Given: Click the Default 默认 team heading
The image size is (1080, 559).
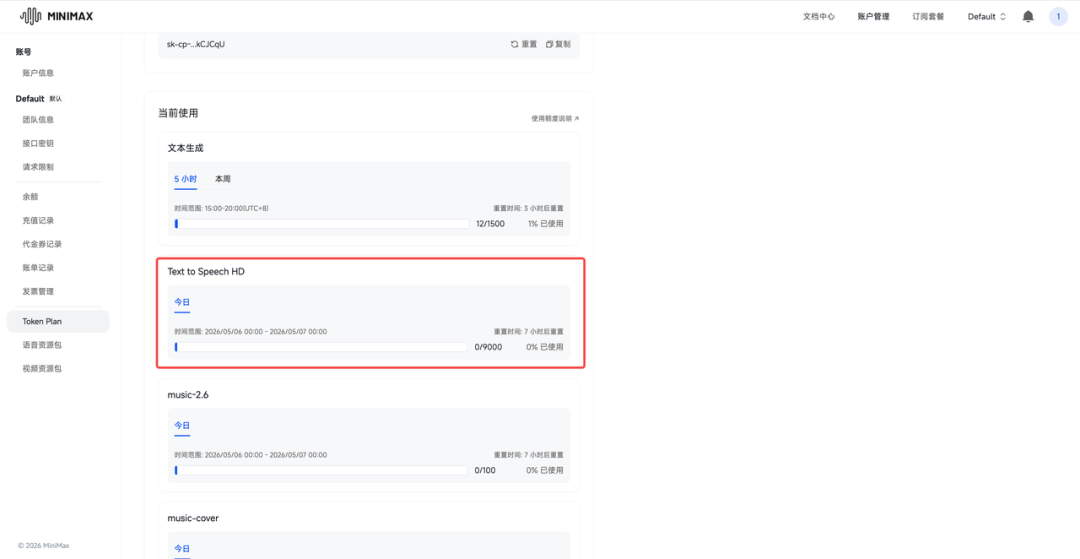Looking at the screenshot, I should click(39, 98).
